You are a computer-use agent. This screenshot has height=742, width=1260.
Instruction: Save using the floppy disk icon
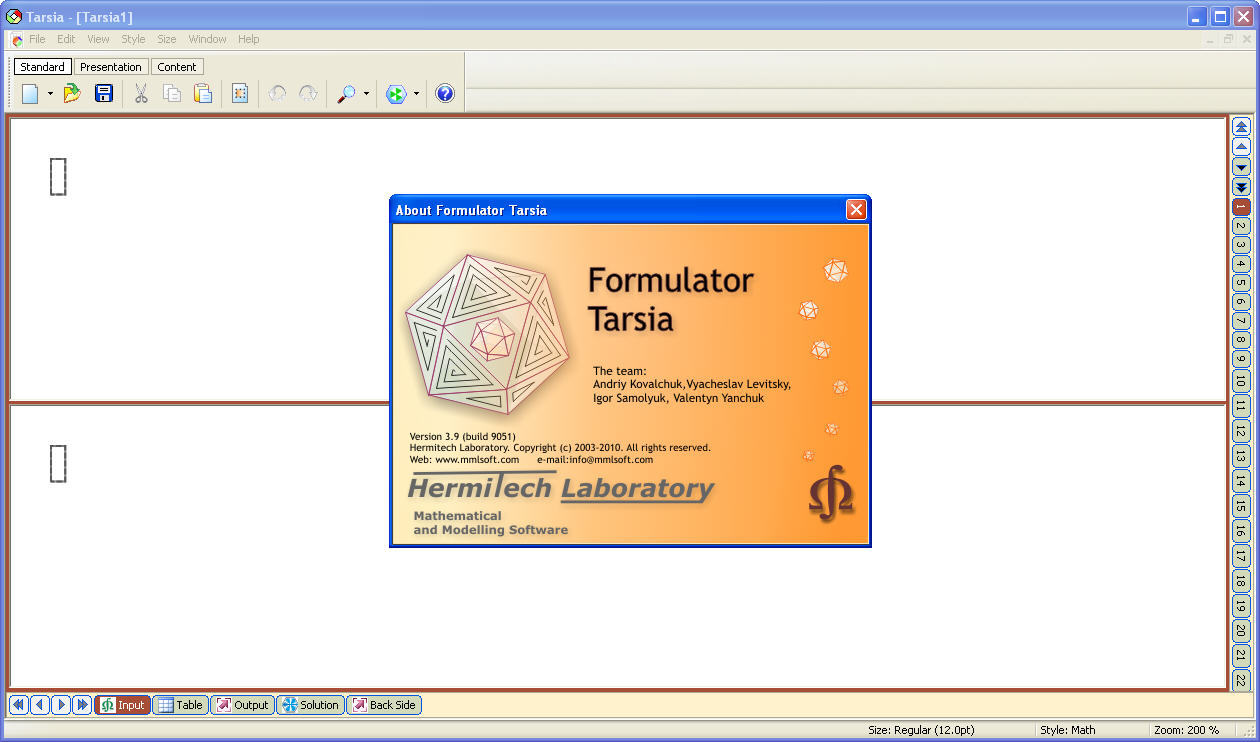coord(103,94)
